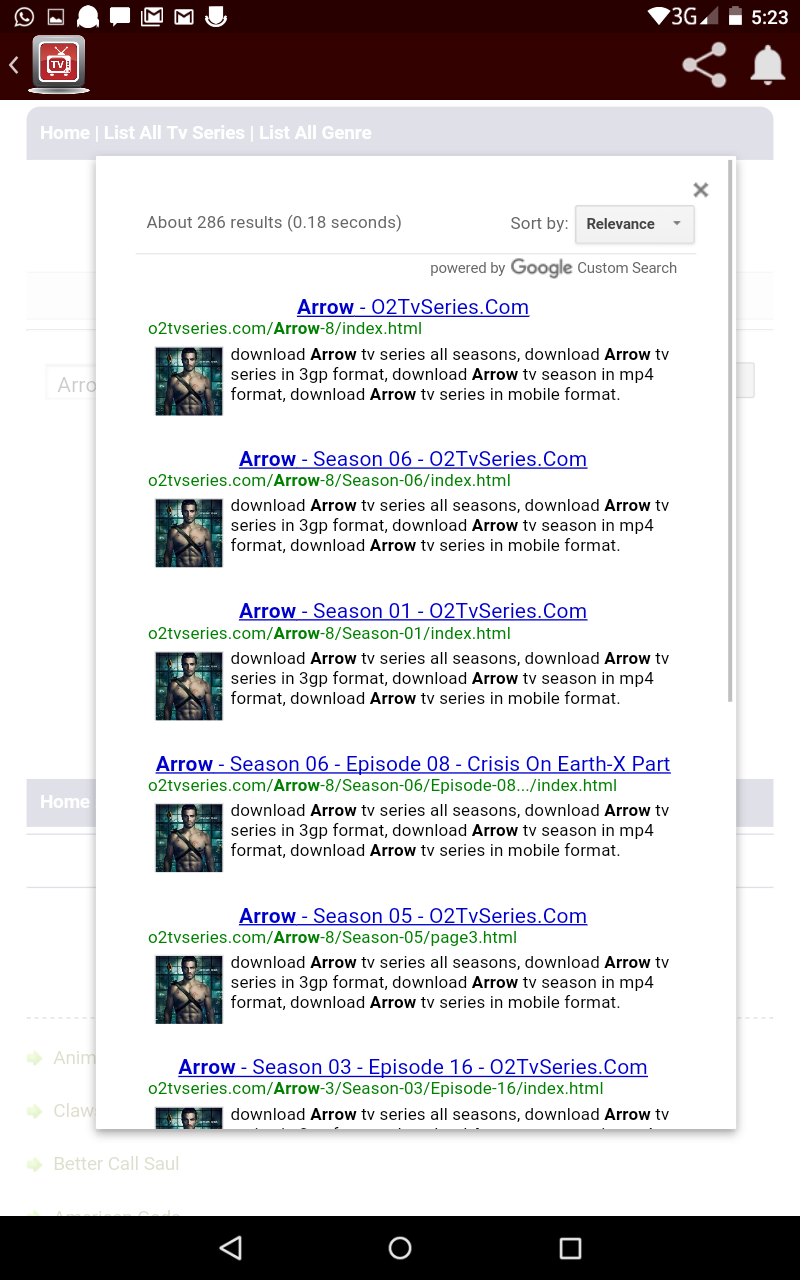Open Arrow - Season 05 result link

point(413,916)
